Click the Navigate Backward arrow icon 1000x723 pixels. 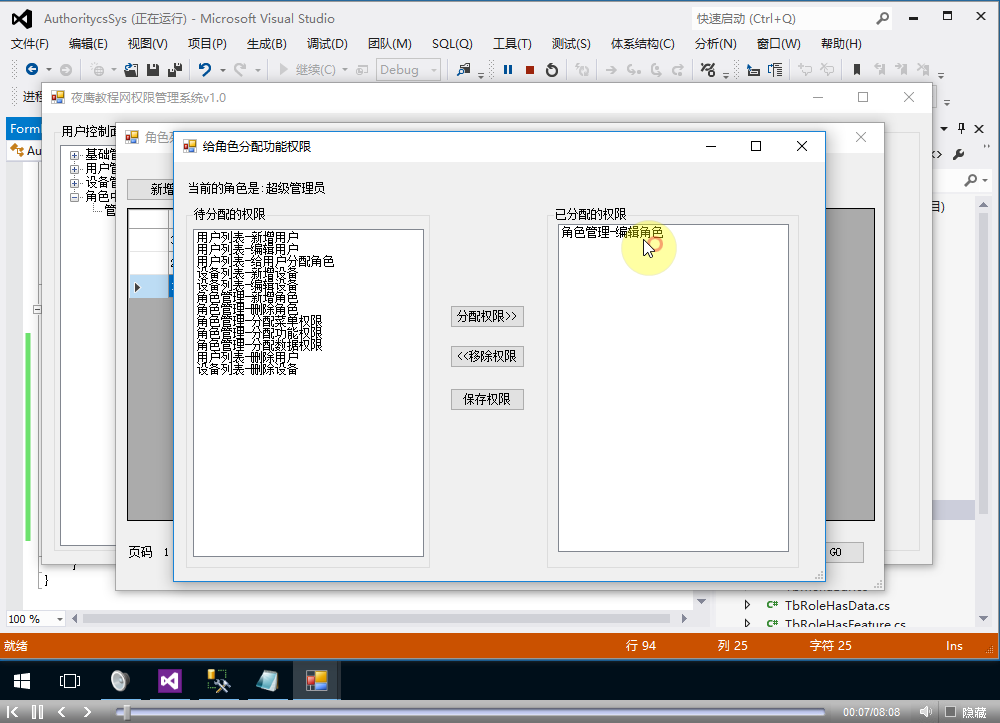[x=31, y=69]
